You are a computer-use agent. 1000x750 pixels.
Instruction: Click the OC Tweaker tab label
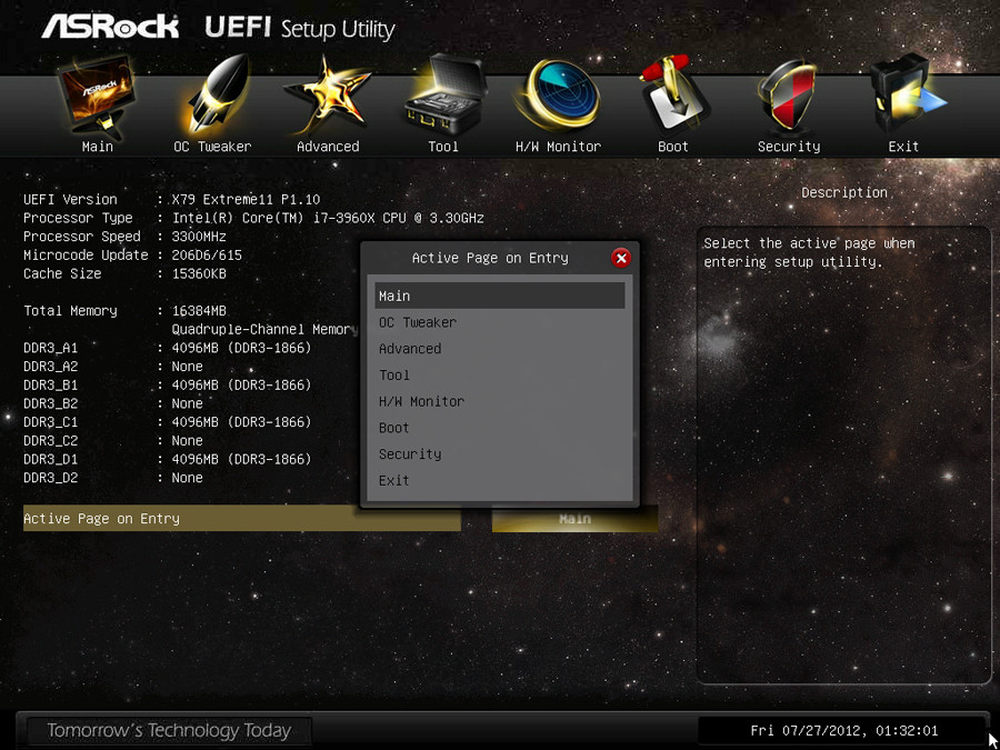point(212,147)
